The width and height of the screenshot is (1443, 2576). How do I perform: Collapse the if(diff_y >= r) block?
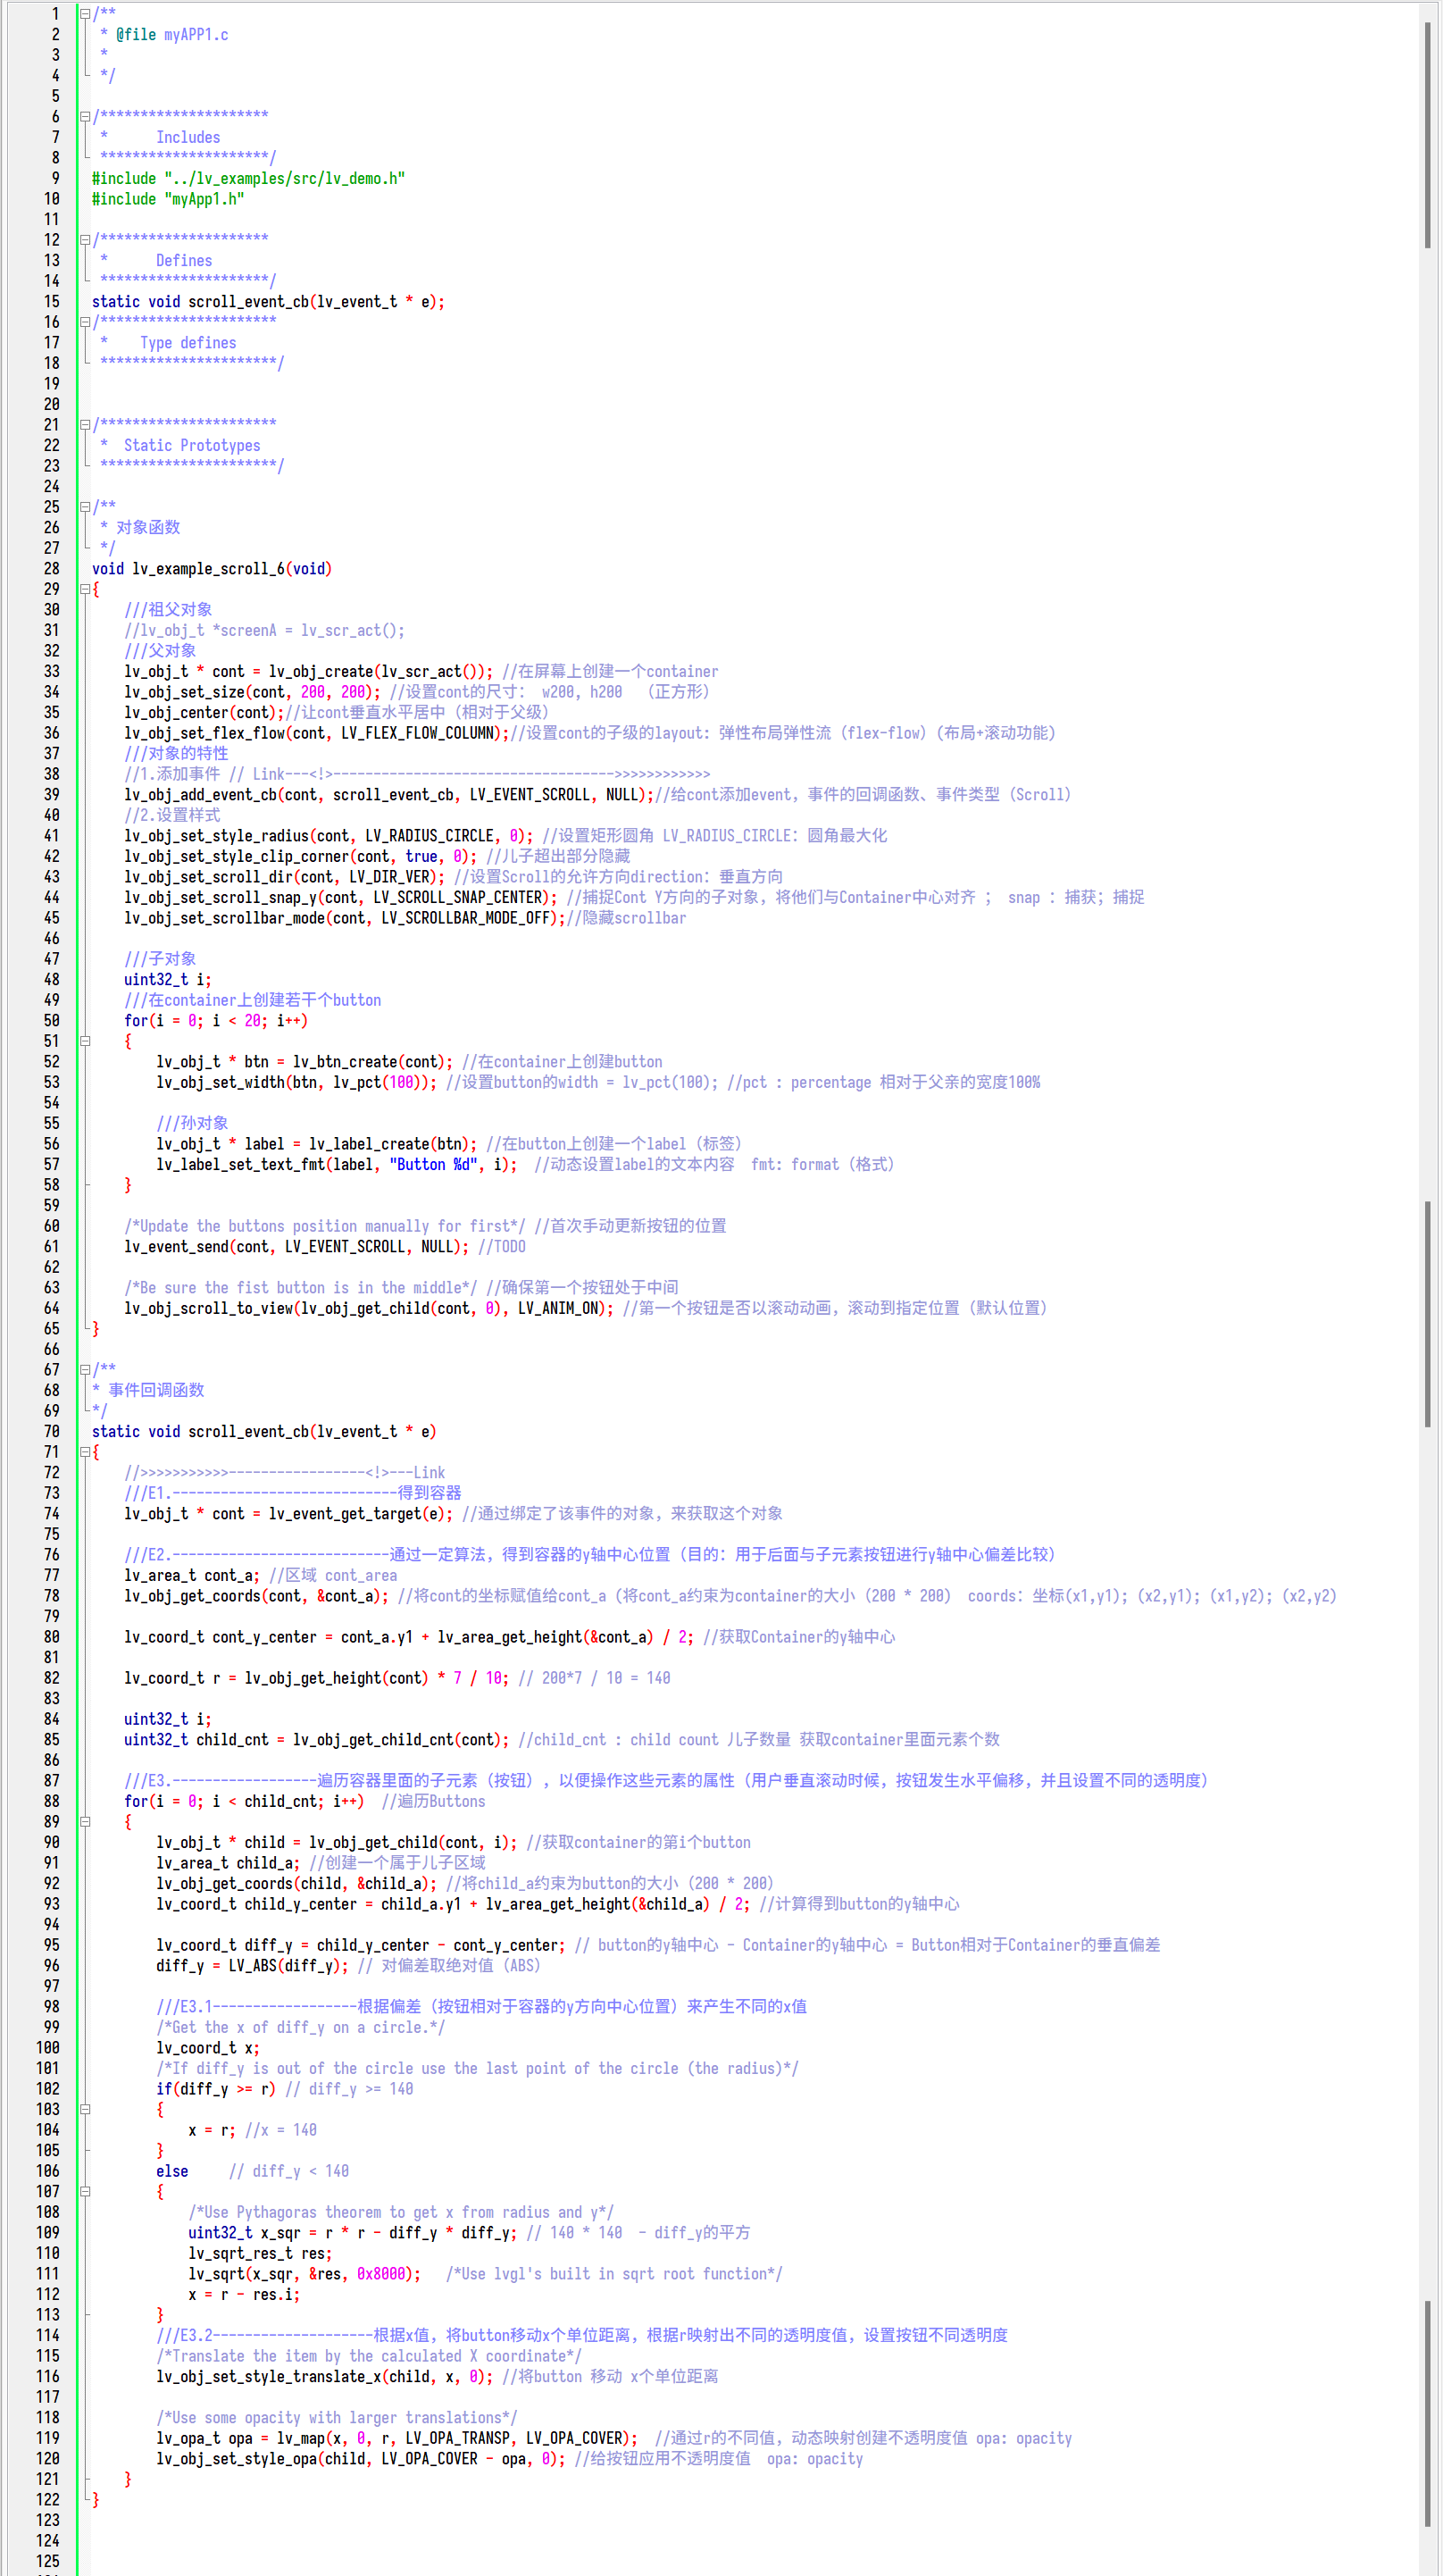click(84, 2108)
